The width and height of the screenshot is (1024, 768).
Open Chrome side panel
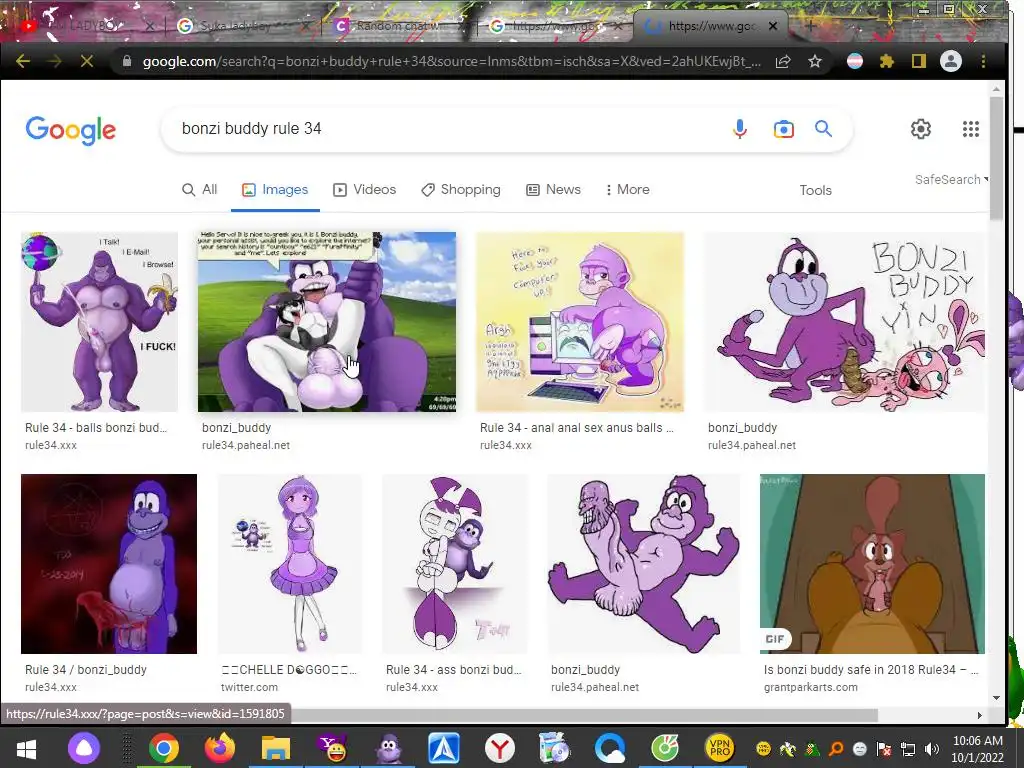point(919,61)
